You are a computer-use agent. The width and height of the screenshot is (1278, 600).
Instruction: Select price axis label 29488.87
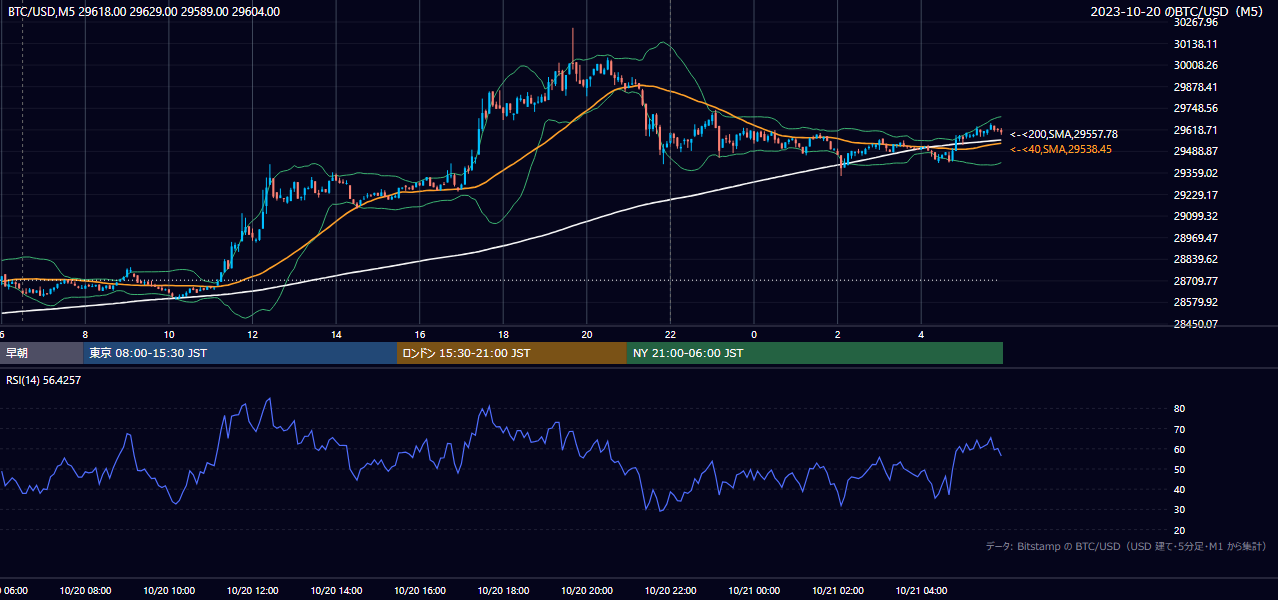pyautogui.click(x=1195, y=151)
